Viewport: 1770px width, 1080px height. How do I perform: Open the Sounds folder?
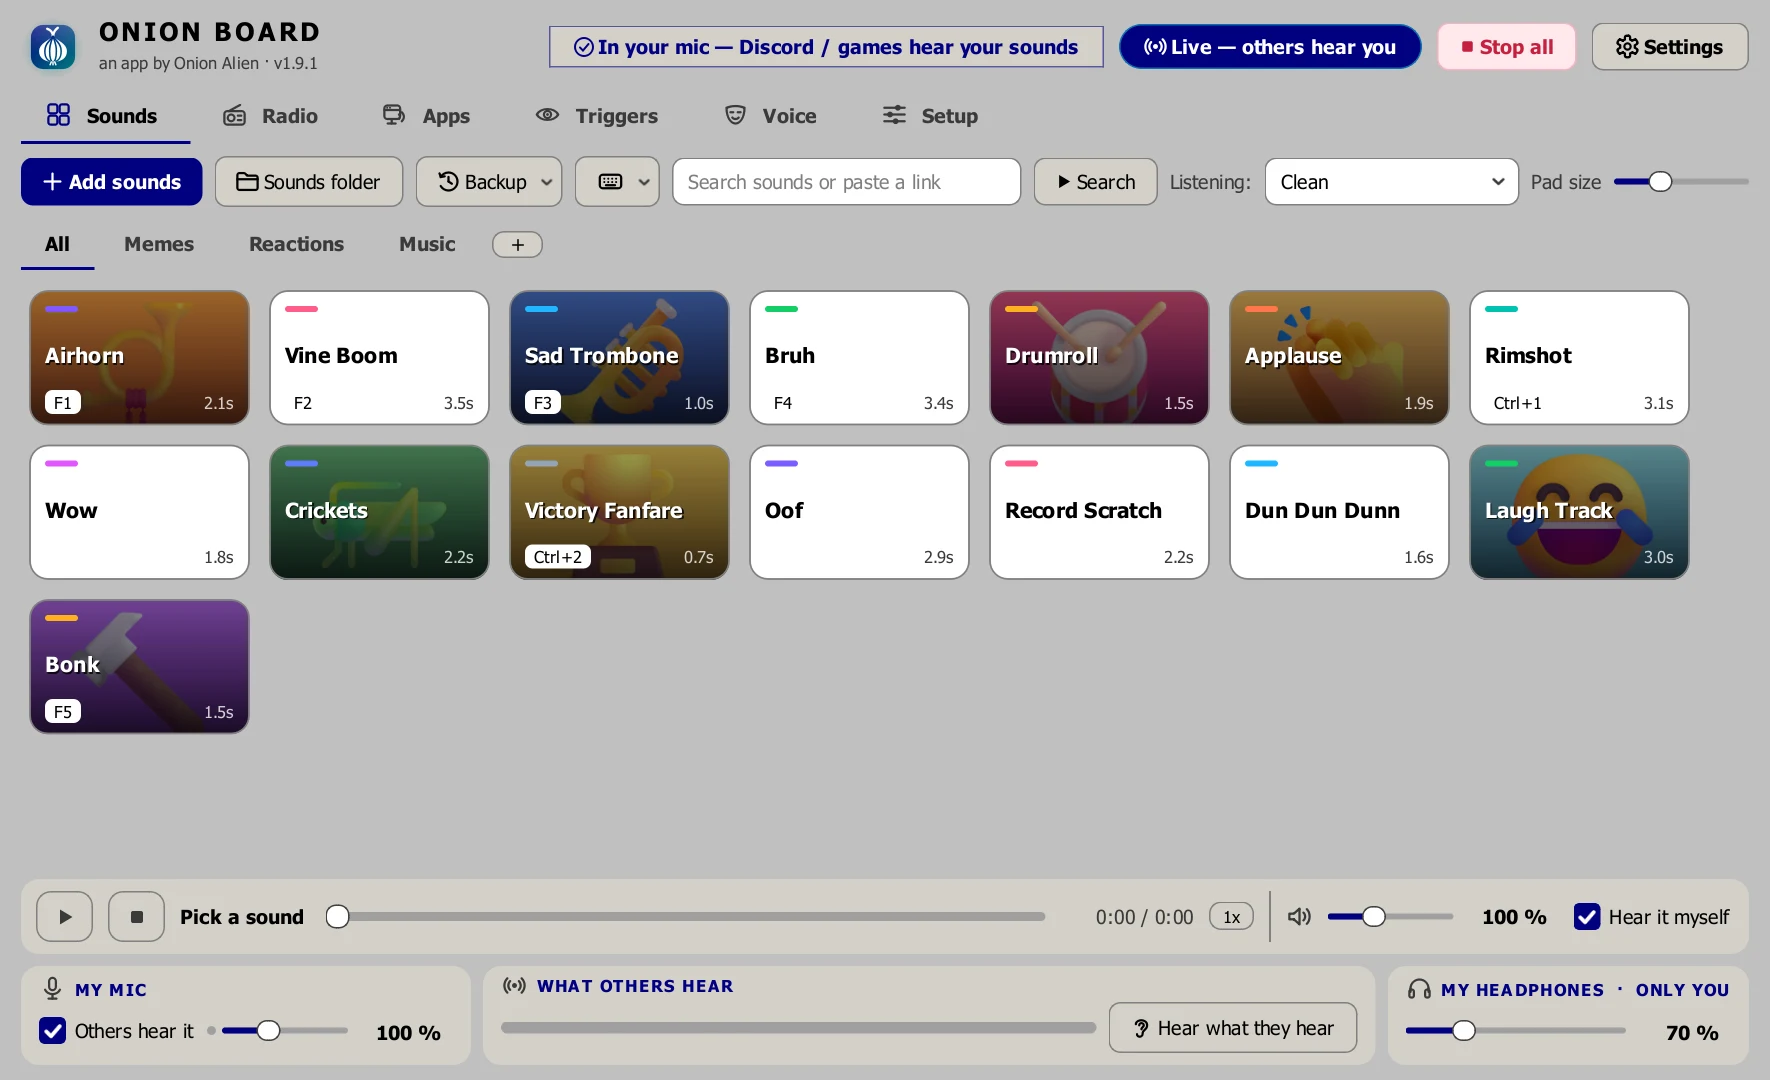pyautogui.click(x=309, y=182)
